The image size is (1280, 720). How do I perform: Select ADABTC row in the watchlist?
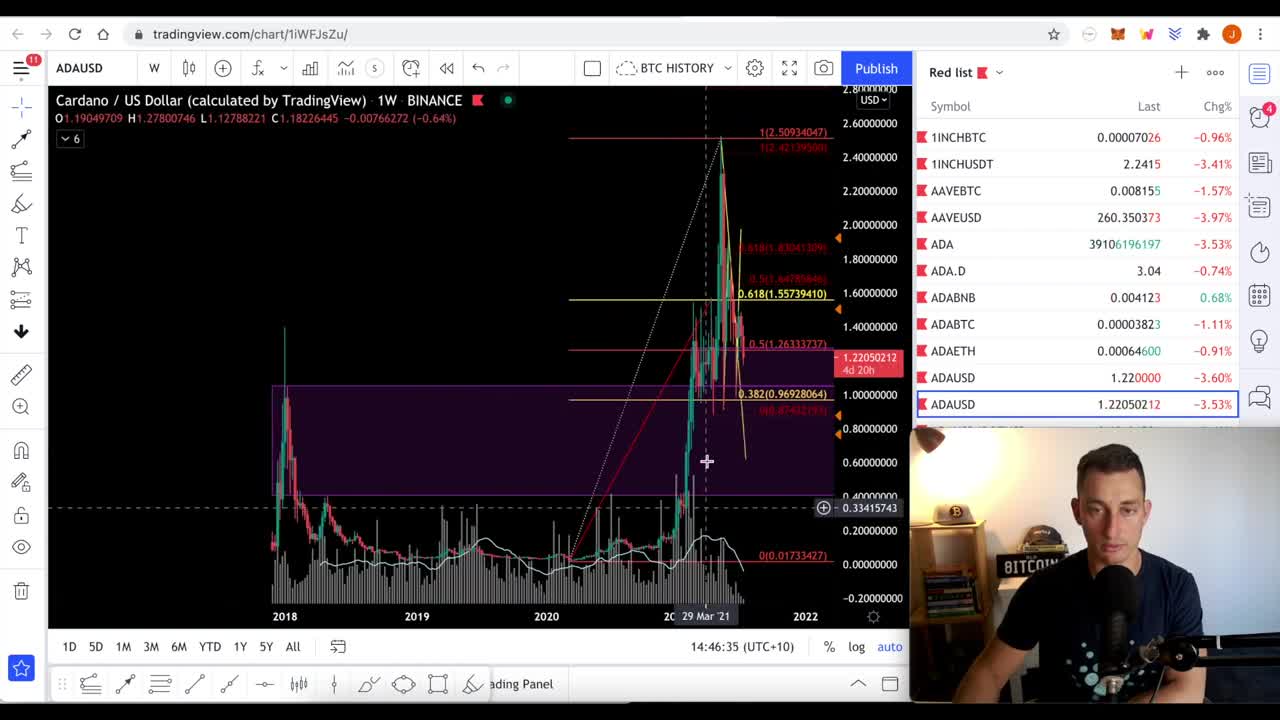tap(1078, 324)
